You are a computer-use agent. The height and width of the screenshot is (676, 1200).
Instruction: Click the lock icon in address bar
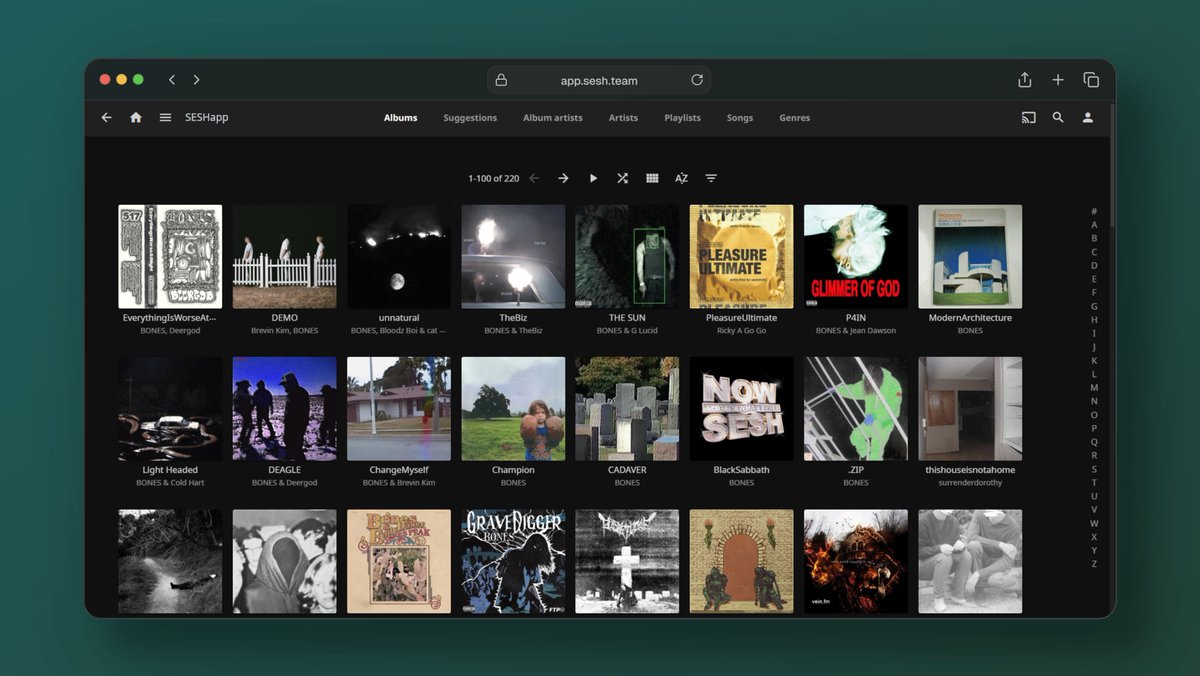[x=501, y=80]
